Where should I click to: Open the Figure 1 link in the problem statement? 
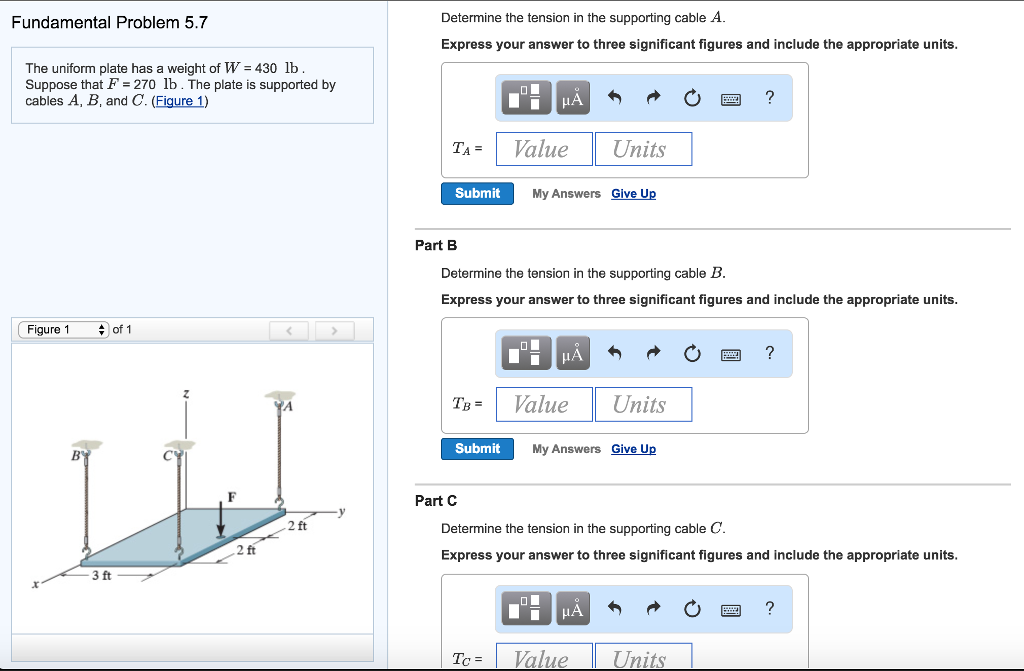179,100
